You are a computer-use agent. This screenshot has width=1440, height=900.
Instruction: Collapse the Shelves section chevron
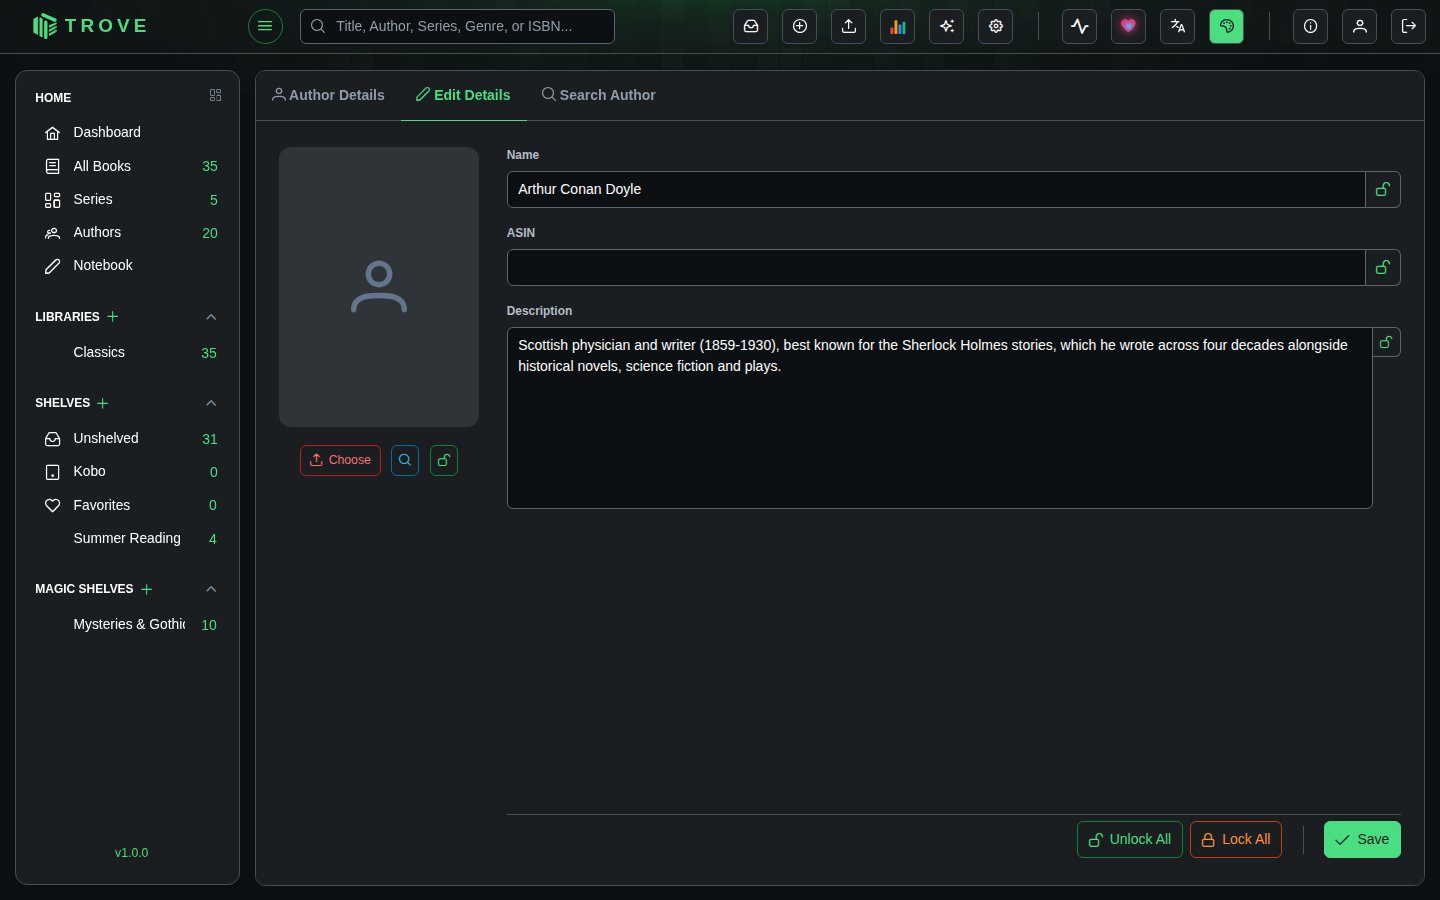[211, 403]
